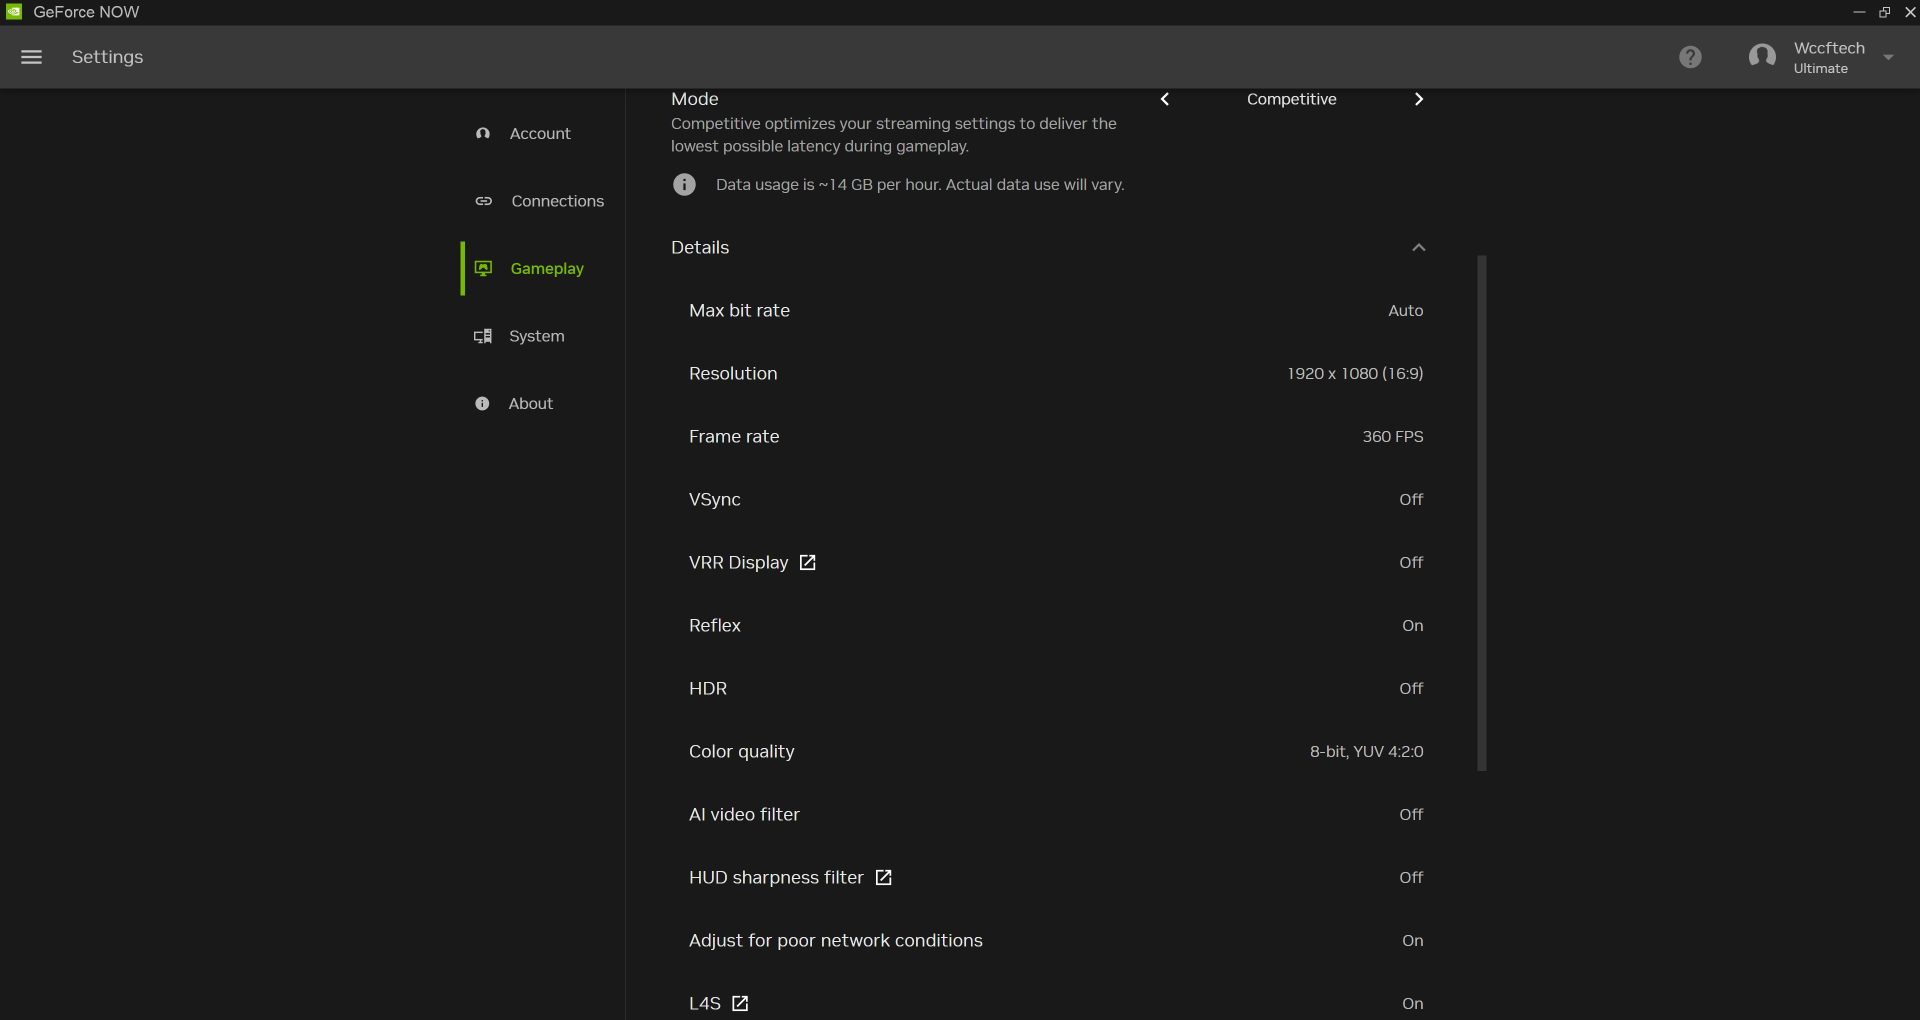Screen dimensions: 1920x1020
Task: Click the VSync Off value
Action: 1411,499
